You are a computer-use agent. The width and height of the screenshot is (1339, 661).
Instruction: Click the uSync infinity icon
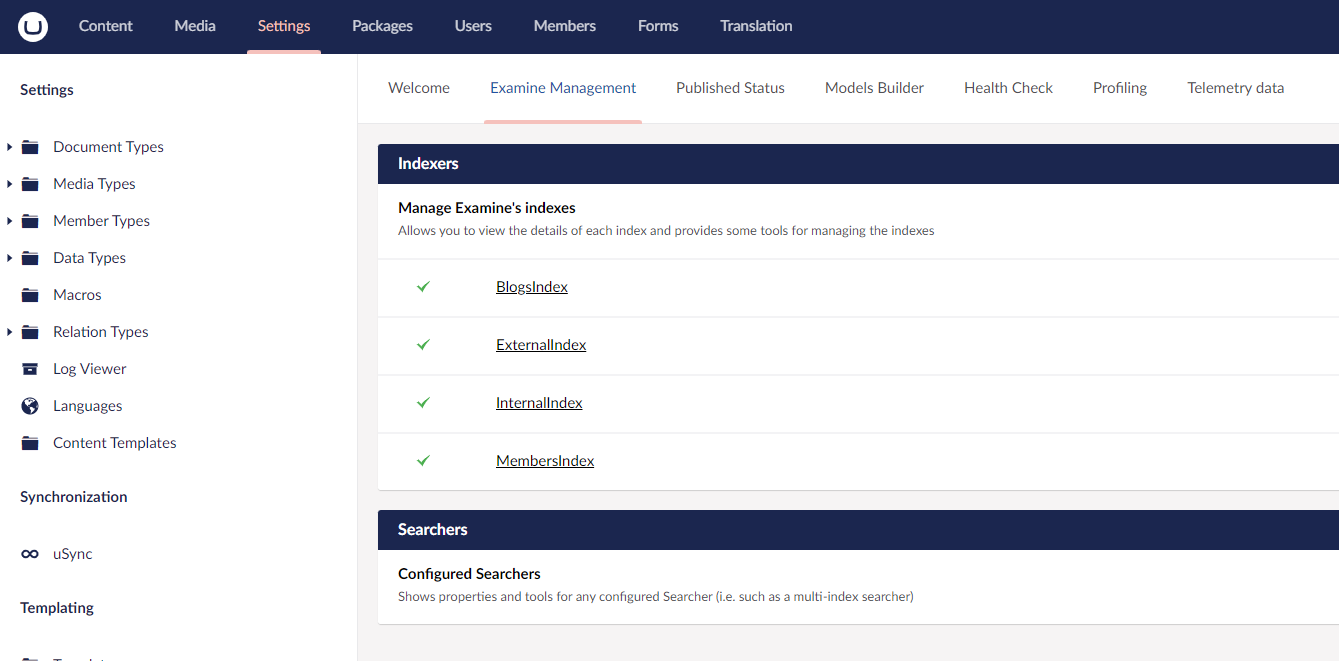point(31,554)
